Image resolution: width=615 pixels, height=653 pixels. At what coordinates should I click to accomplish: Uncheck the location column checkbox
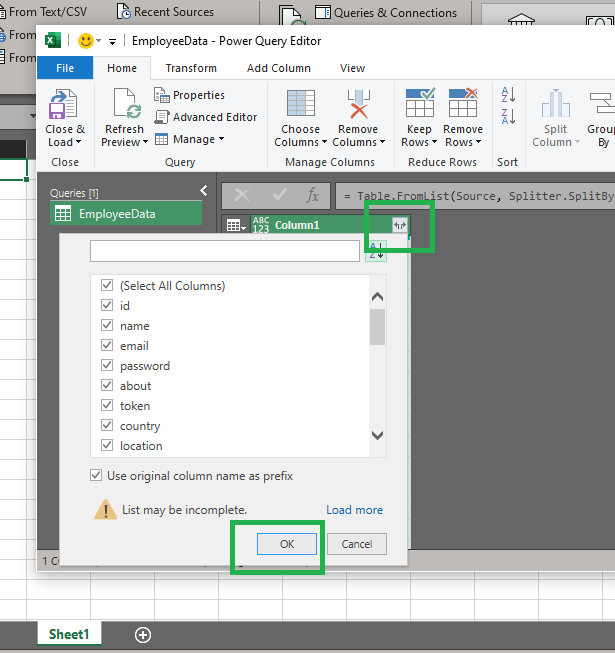tap(107, 445)
